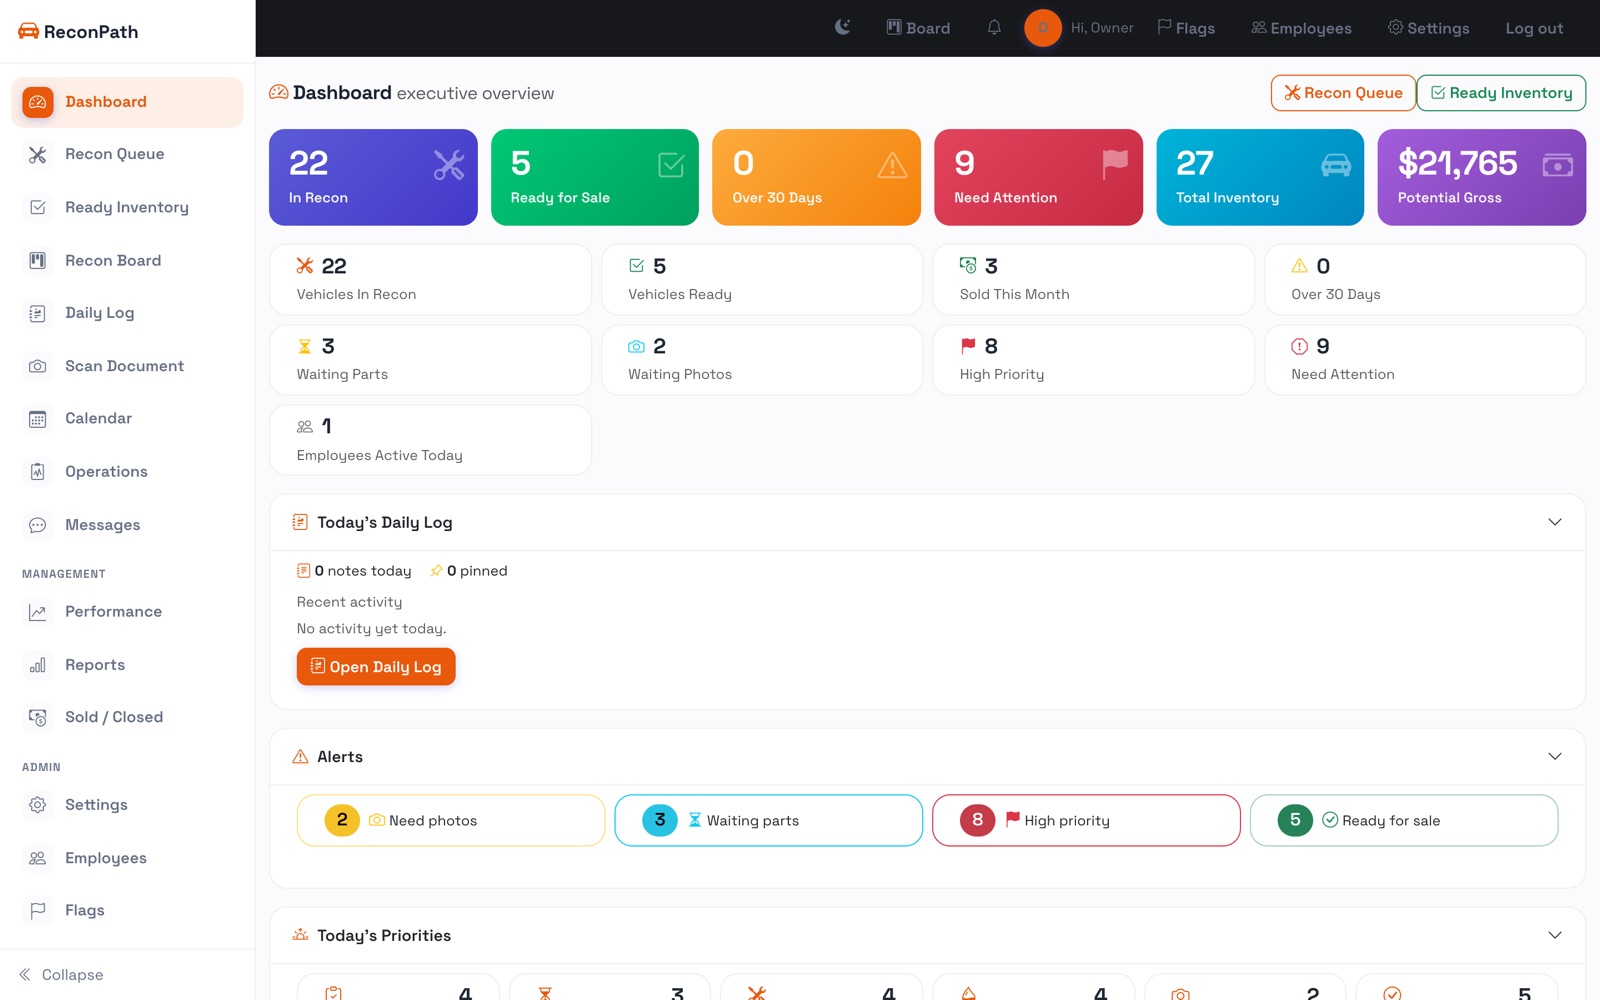Click the Recon Board sidebar icon
1600x1000 pixels.
pyautogui.click(x=38, y=260)
